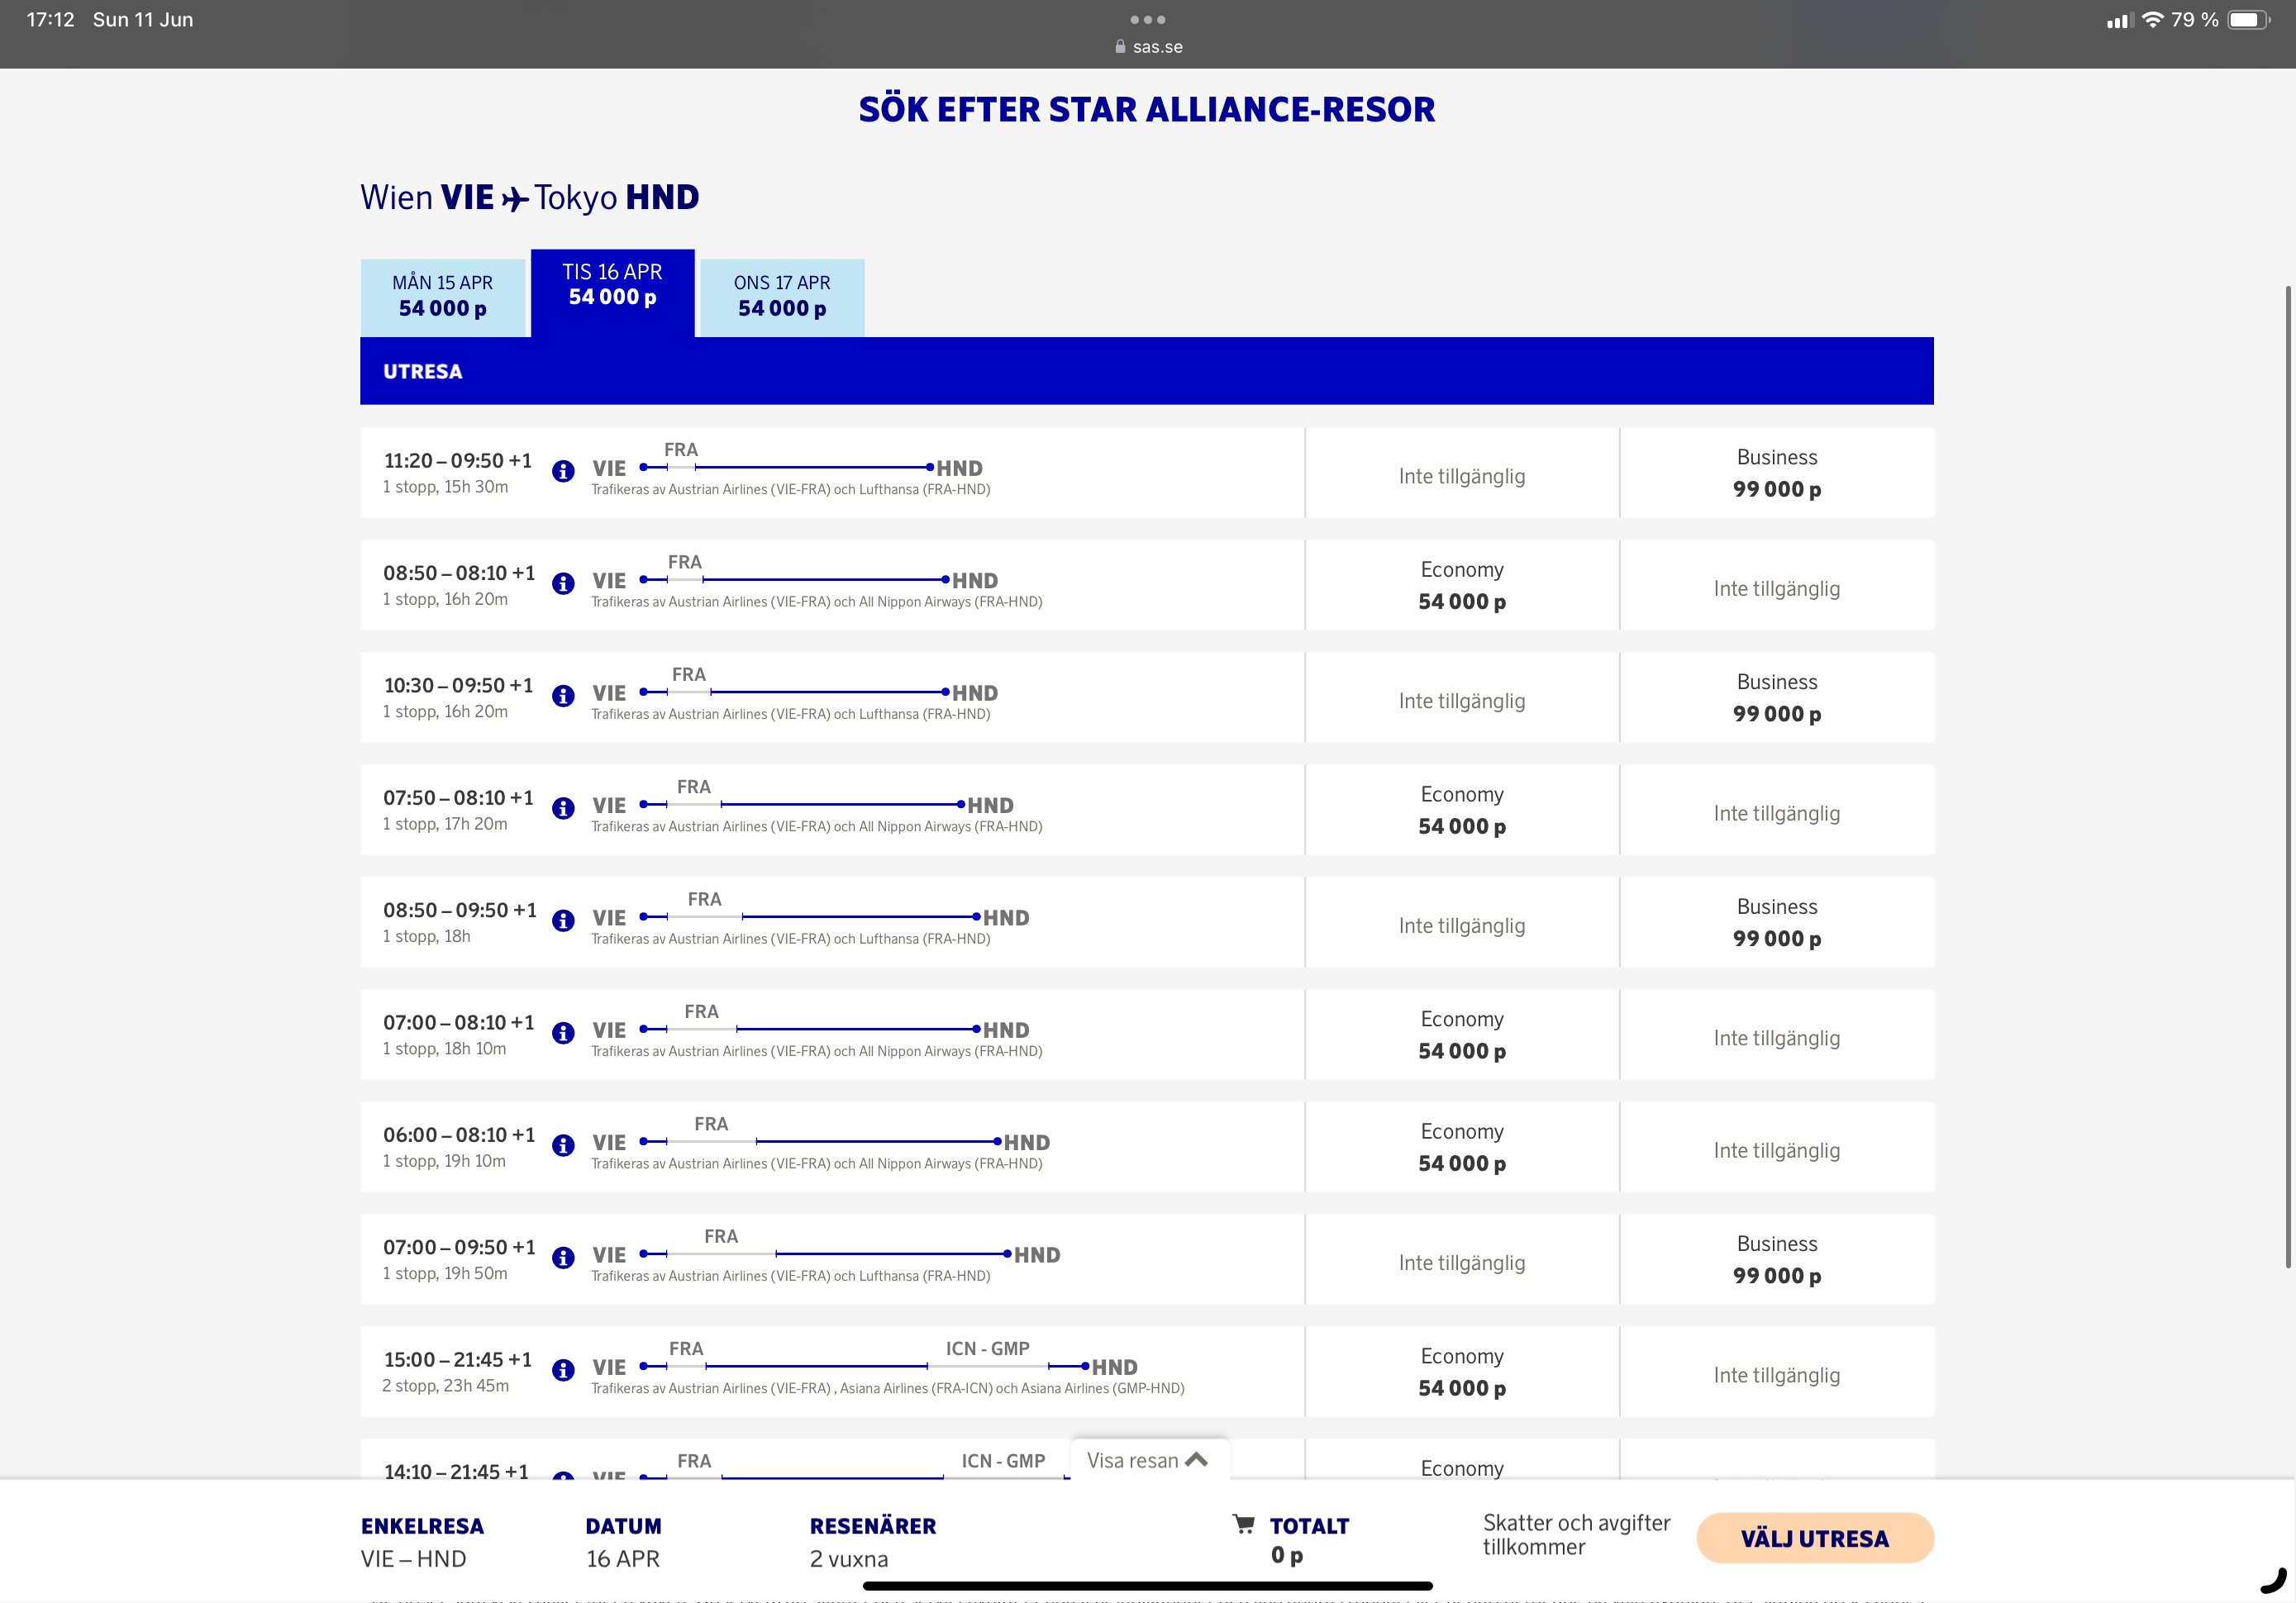Collapse the Visa resan trip summary
The width and height of the screenshot is (2296, 1603).
[1148, 1460]
